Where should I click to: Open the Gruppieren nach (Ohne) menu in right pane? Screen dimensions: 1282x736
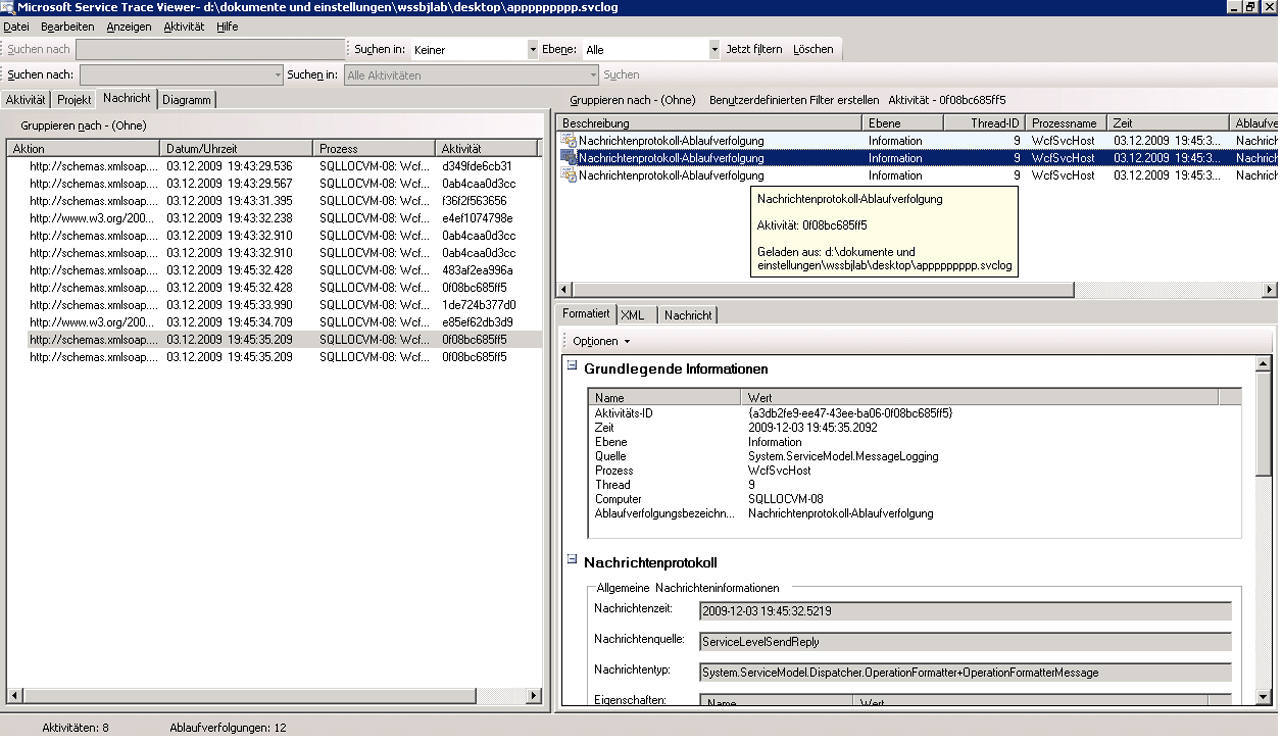click(632, 100)
